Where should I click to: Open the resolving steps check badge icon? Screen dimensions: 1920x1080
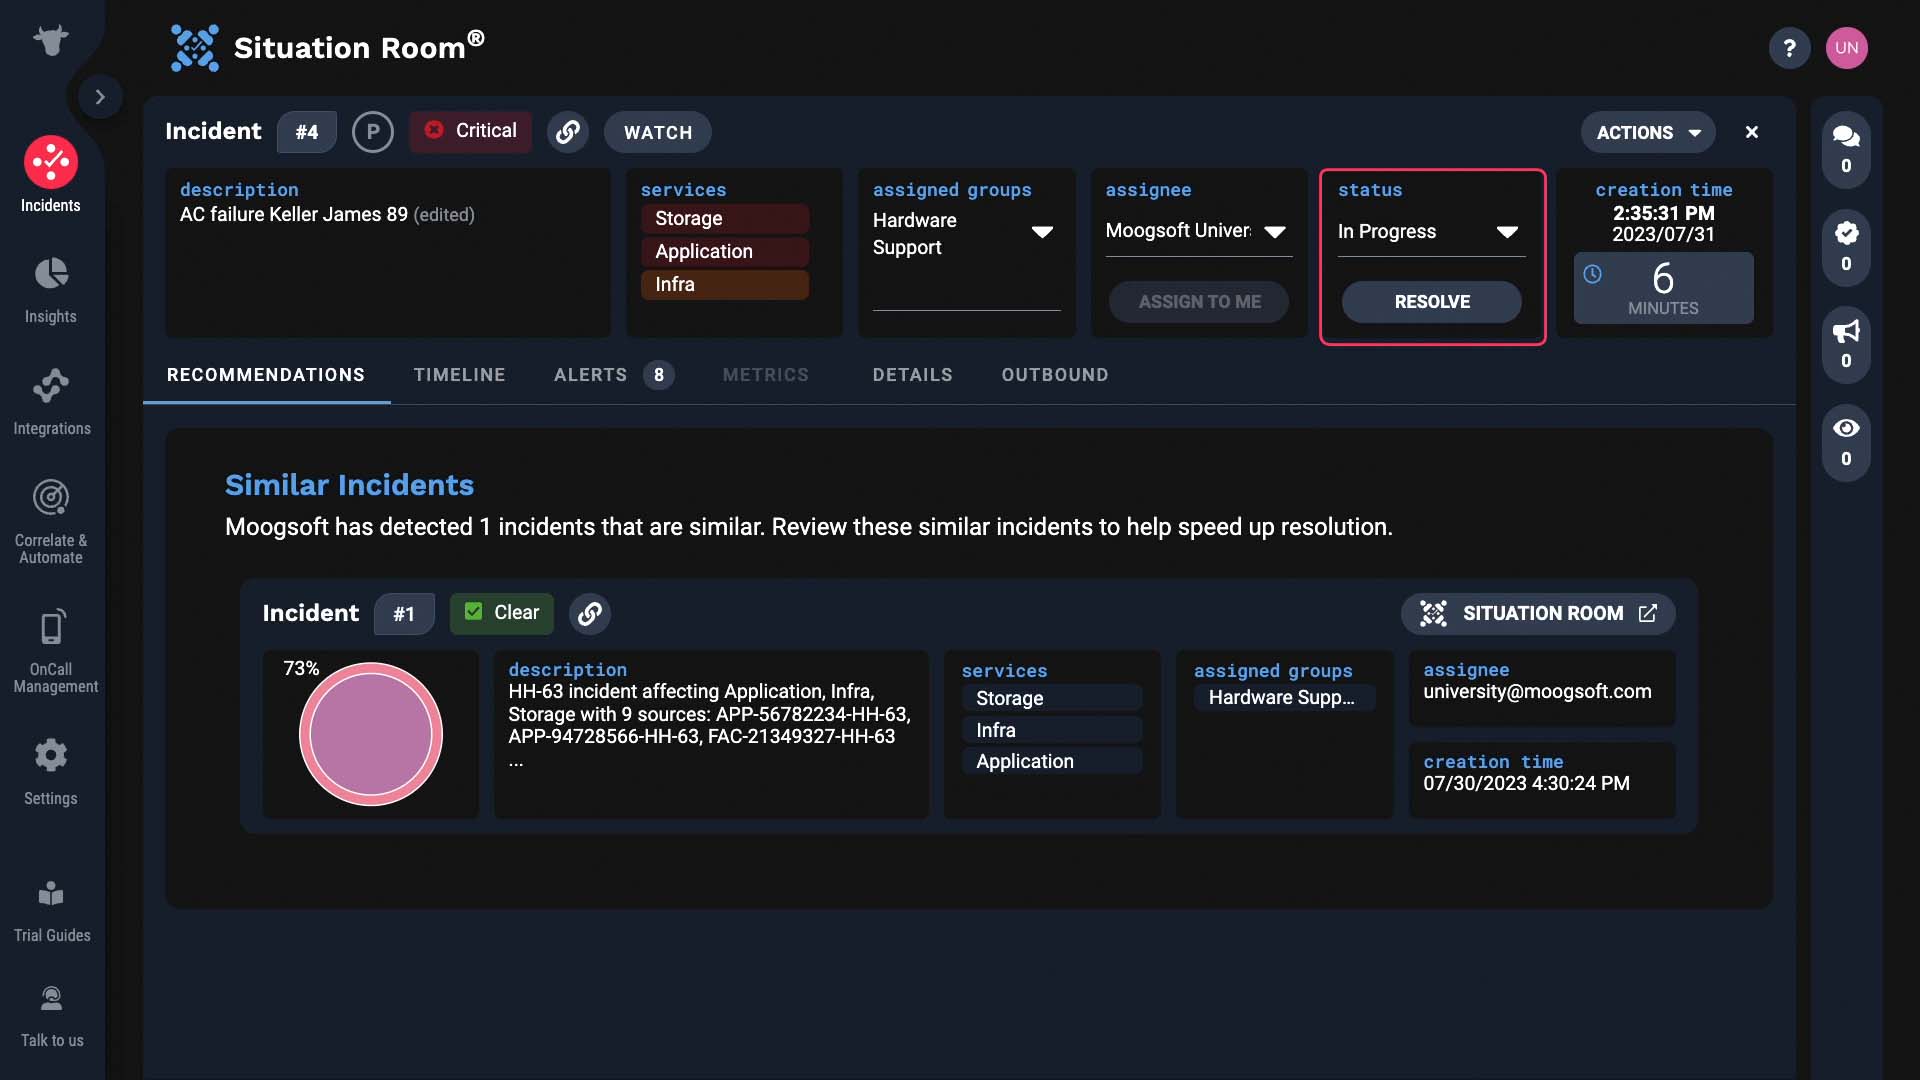pos(1846,246)
